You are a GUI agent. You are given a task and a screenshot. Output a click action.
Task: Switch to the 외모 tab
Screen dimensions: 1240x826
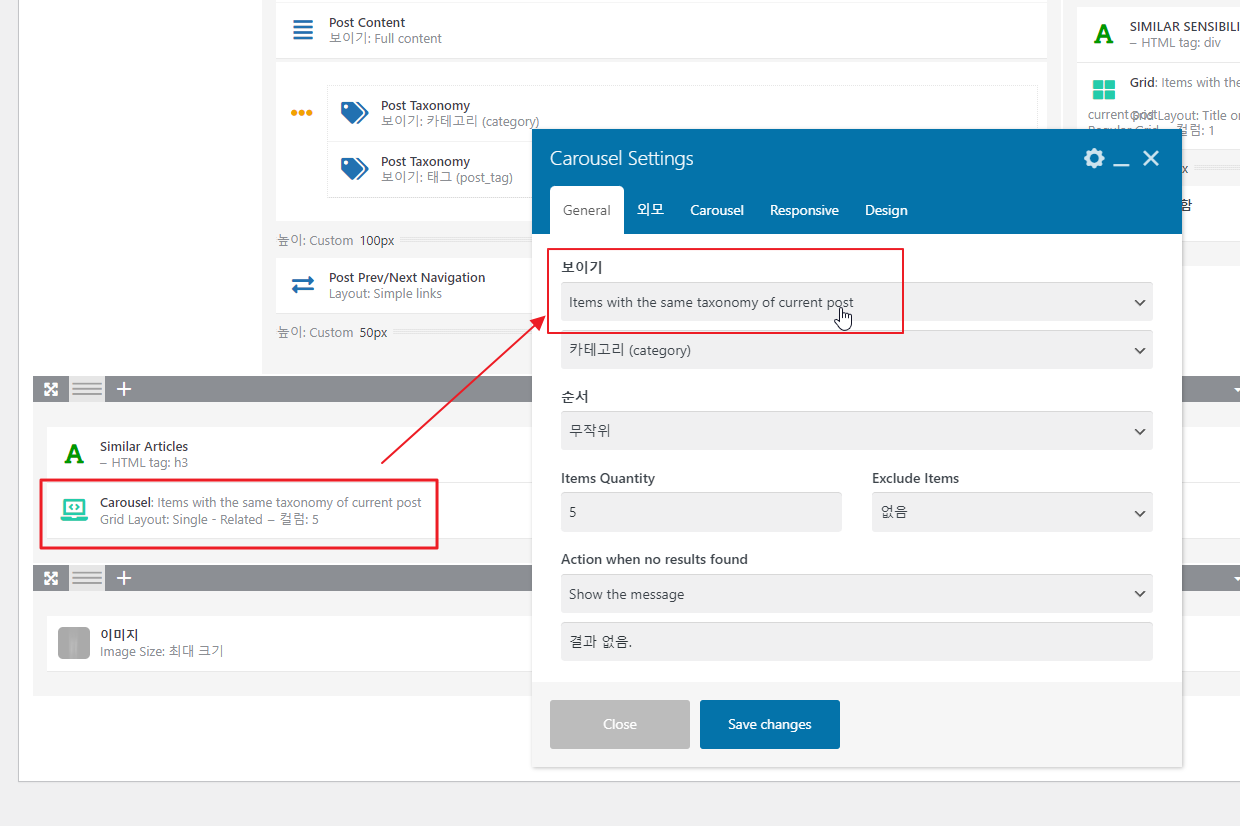coord(650,210)
